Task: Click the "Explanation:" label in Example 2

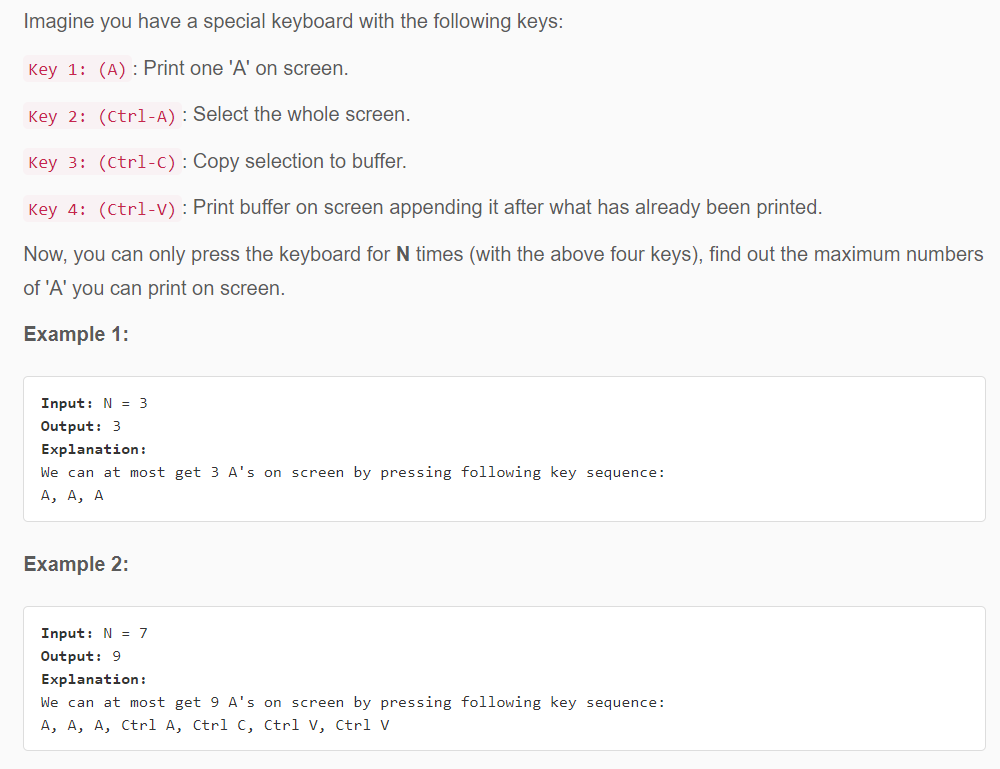Action: (x=94, y=679)
